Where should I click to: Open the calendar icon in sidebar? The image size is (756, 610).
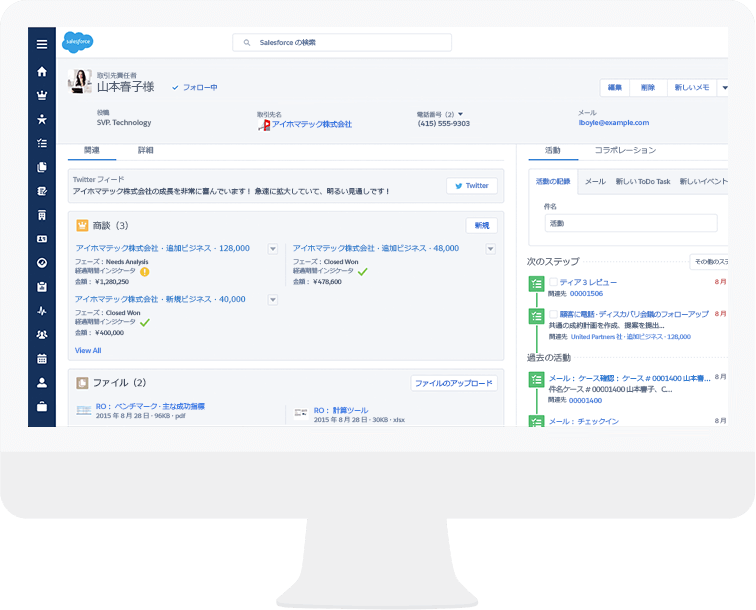tap(42, 358)
